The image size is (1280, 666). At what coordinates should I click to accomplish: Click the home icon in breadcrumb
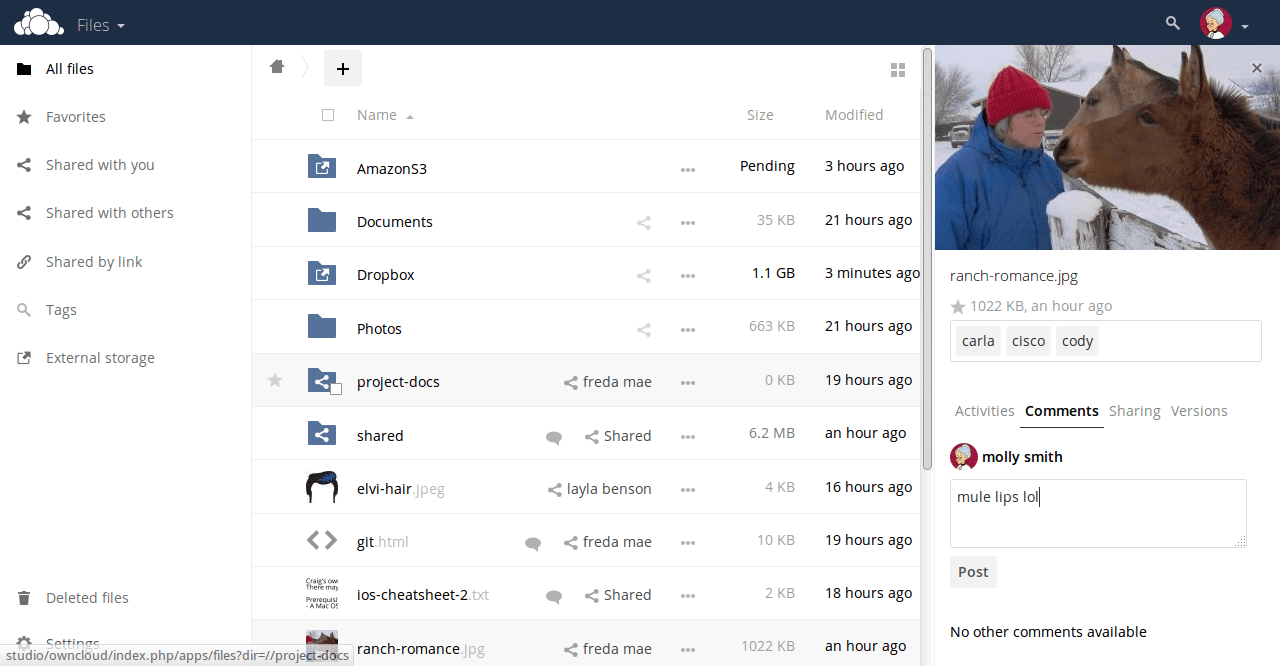[277, 65]
